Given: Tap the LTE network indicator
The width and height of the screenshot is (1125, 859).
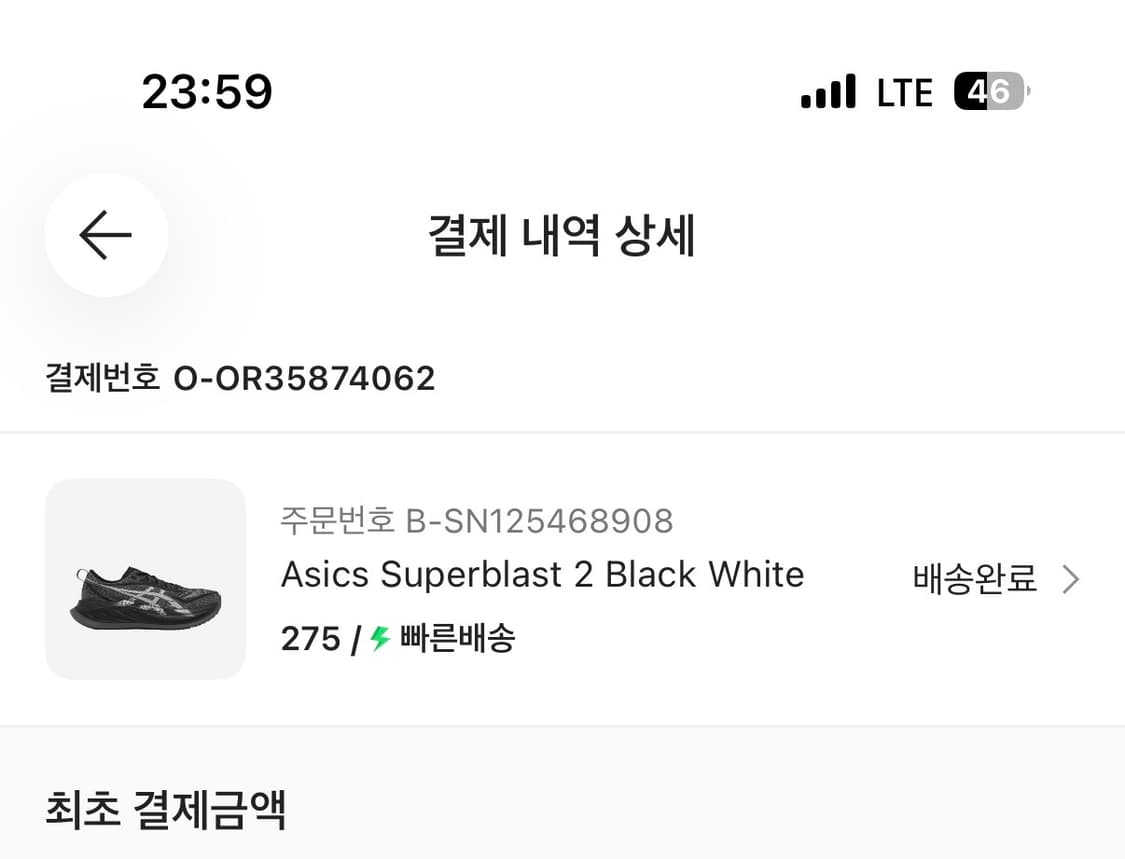Looking at the screenshot, I should (903, 92).
